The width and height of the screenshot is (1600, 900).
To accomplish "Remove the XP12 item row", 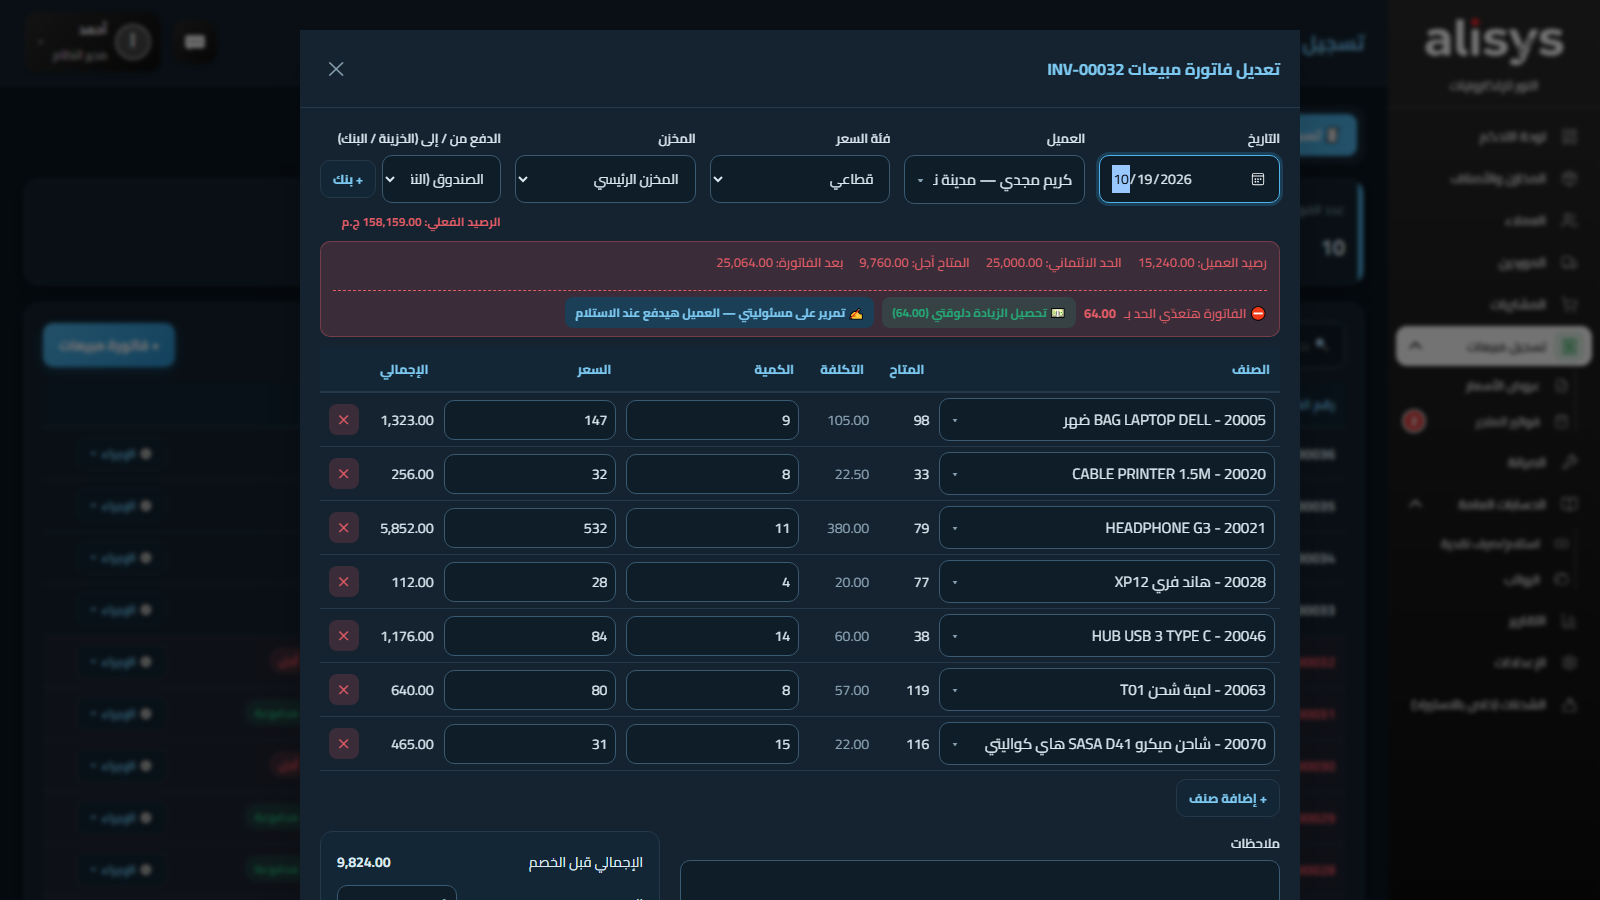I will (x=344, y=582).
